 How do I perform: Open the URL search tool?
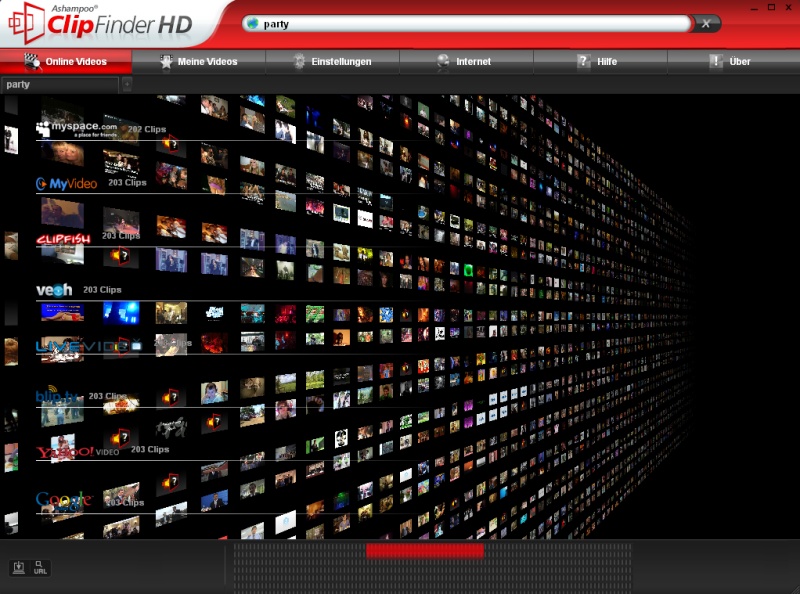pyautogui.click(x=39, y=568)
